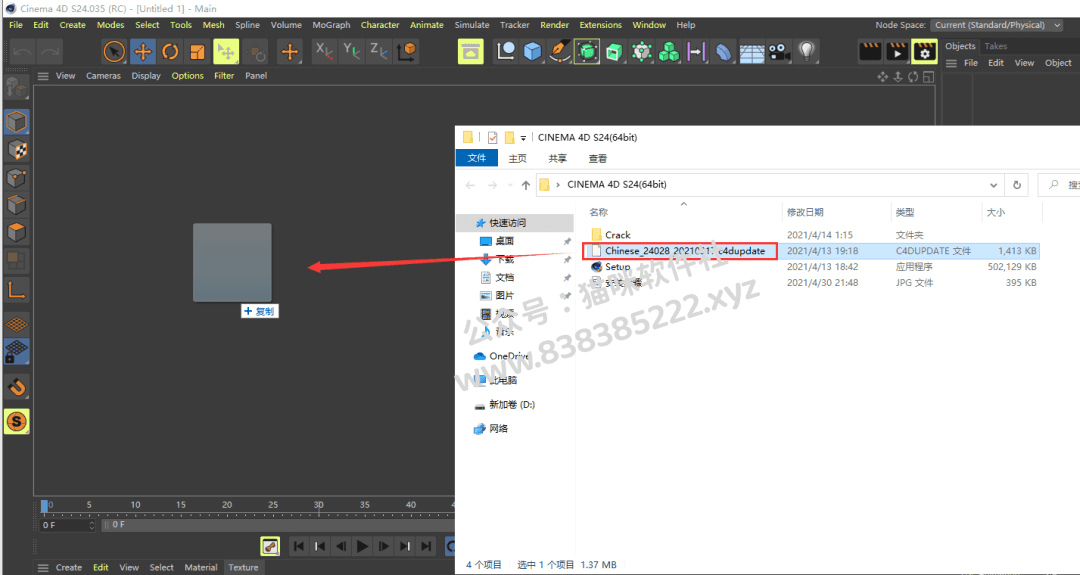Open viewport Cameras menu
This screenshot has width=1080, height=575.
tap(103, 76)
